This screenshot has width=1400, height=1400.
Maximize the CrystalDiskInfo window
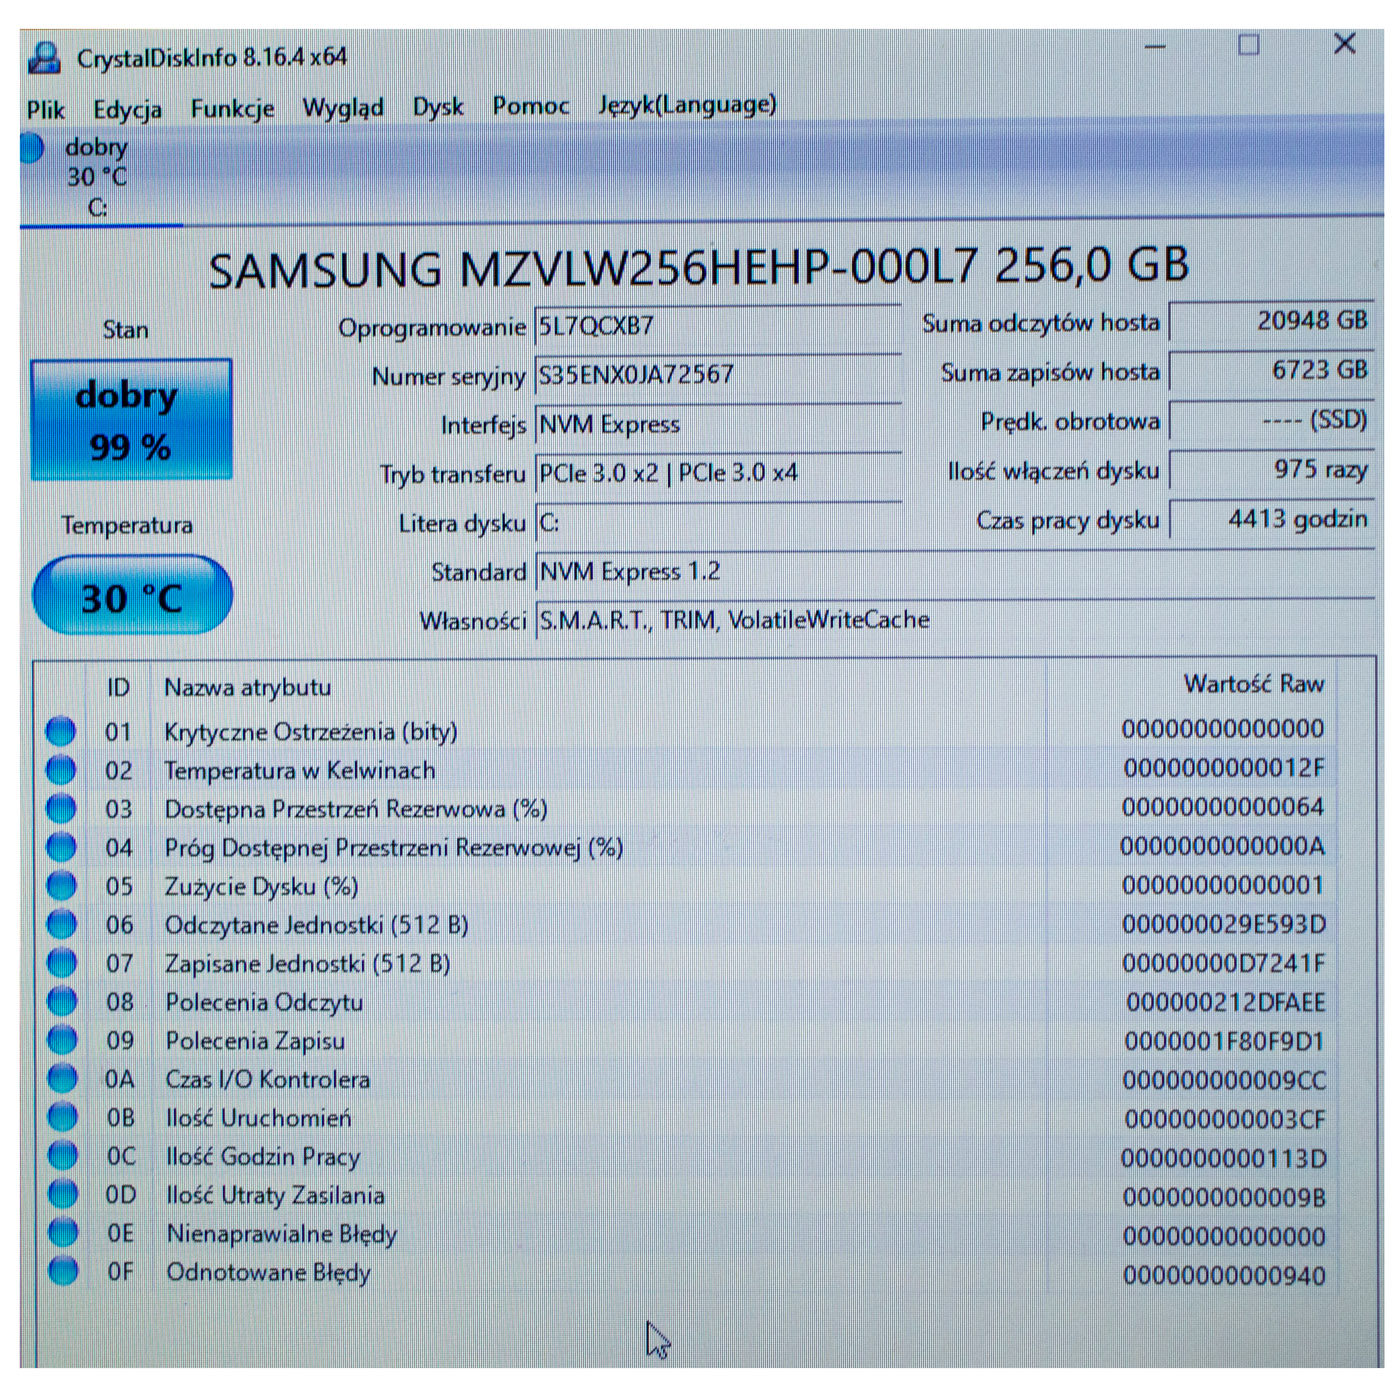click(x=1249, y=45)
